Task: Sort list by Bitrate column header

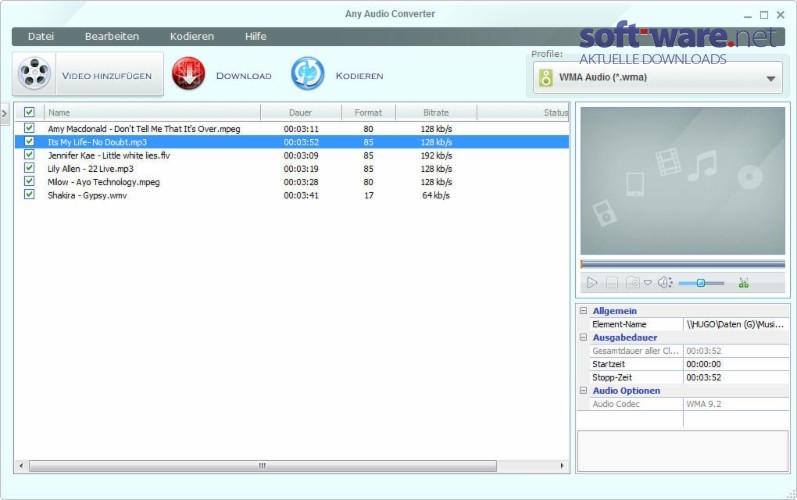Action: (x=436, y=112)
